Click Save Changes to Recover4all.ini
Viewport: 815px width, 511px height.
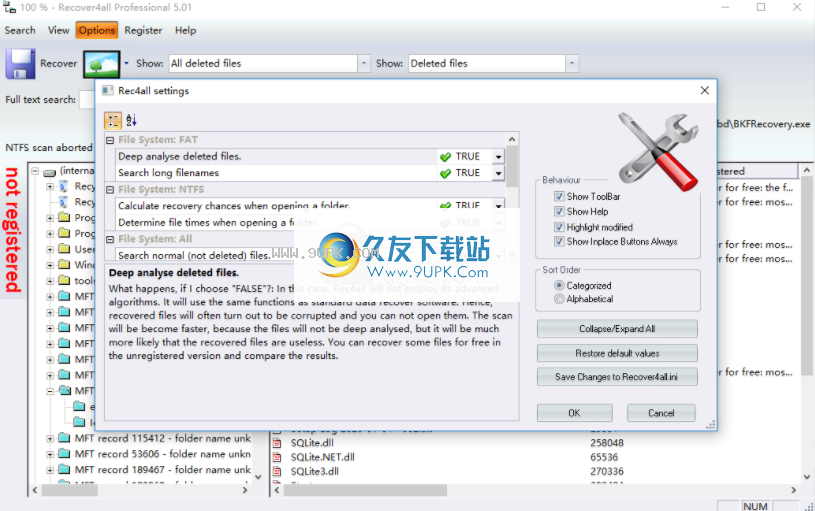pyautogui.click(x=617, y=377)
